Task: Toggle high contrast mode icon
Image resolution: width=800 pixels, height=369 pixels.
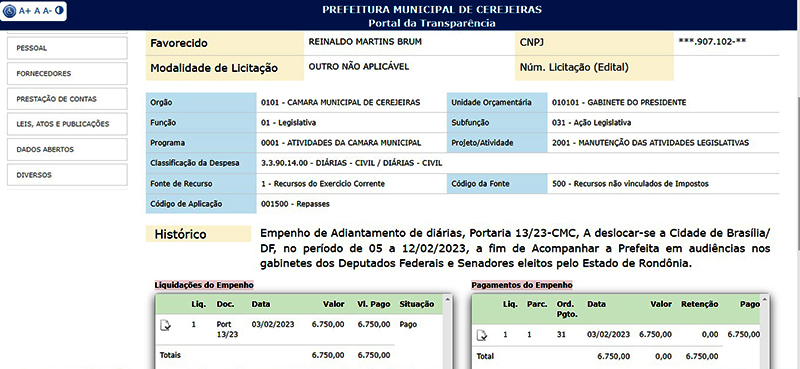Action: coord(59,10)
